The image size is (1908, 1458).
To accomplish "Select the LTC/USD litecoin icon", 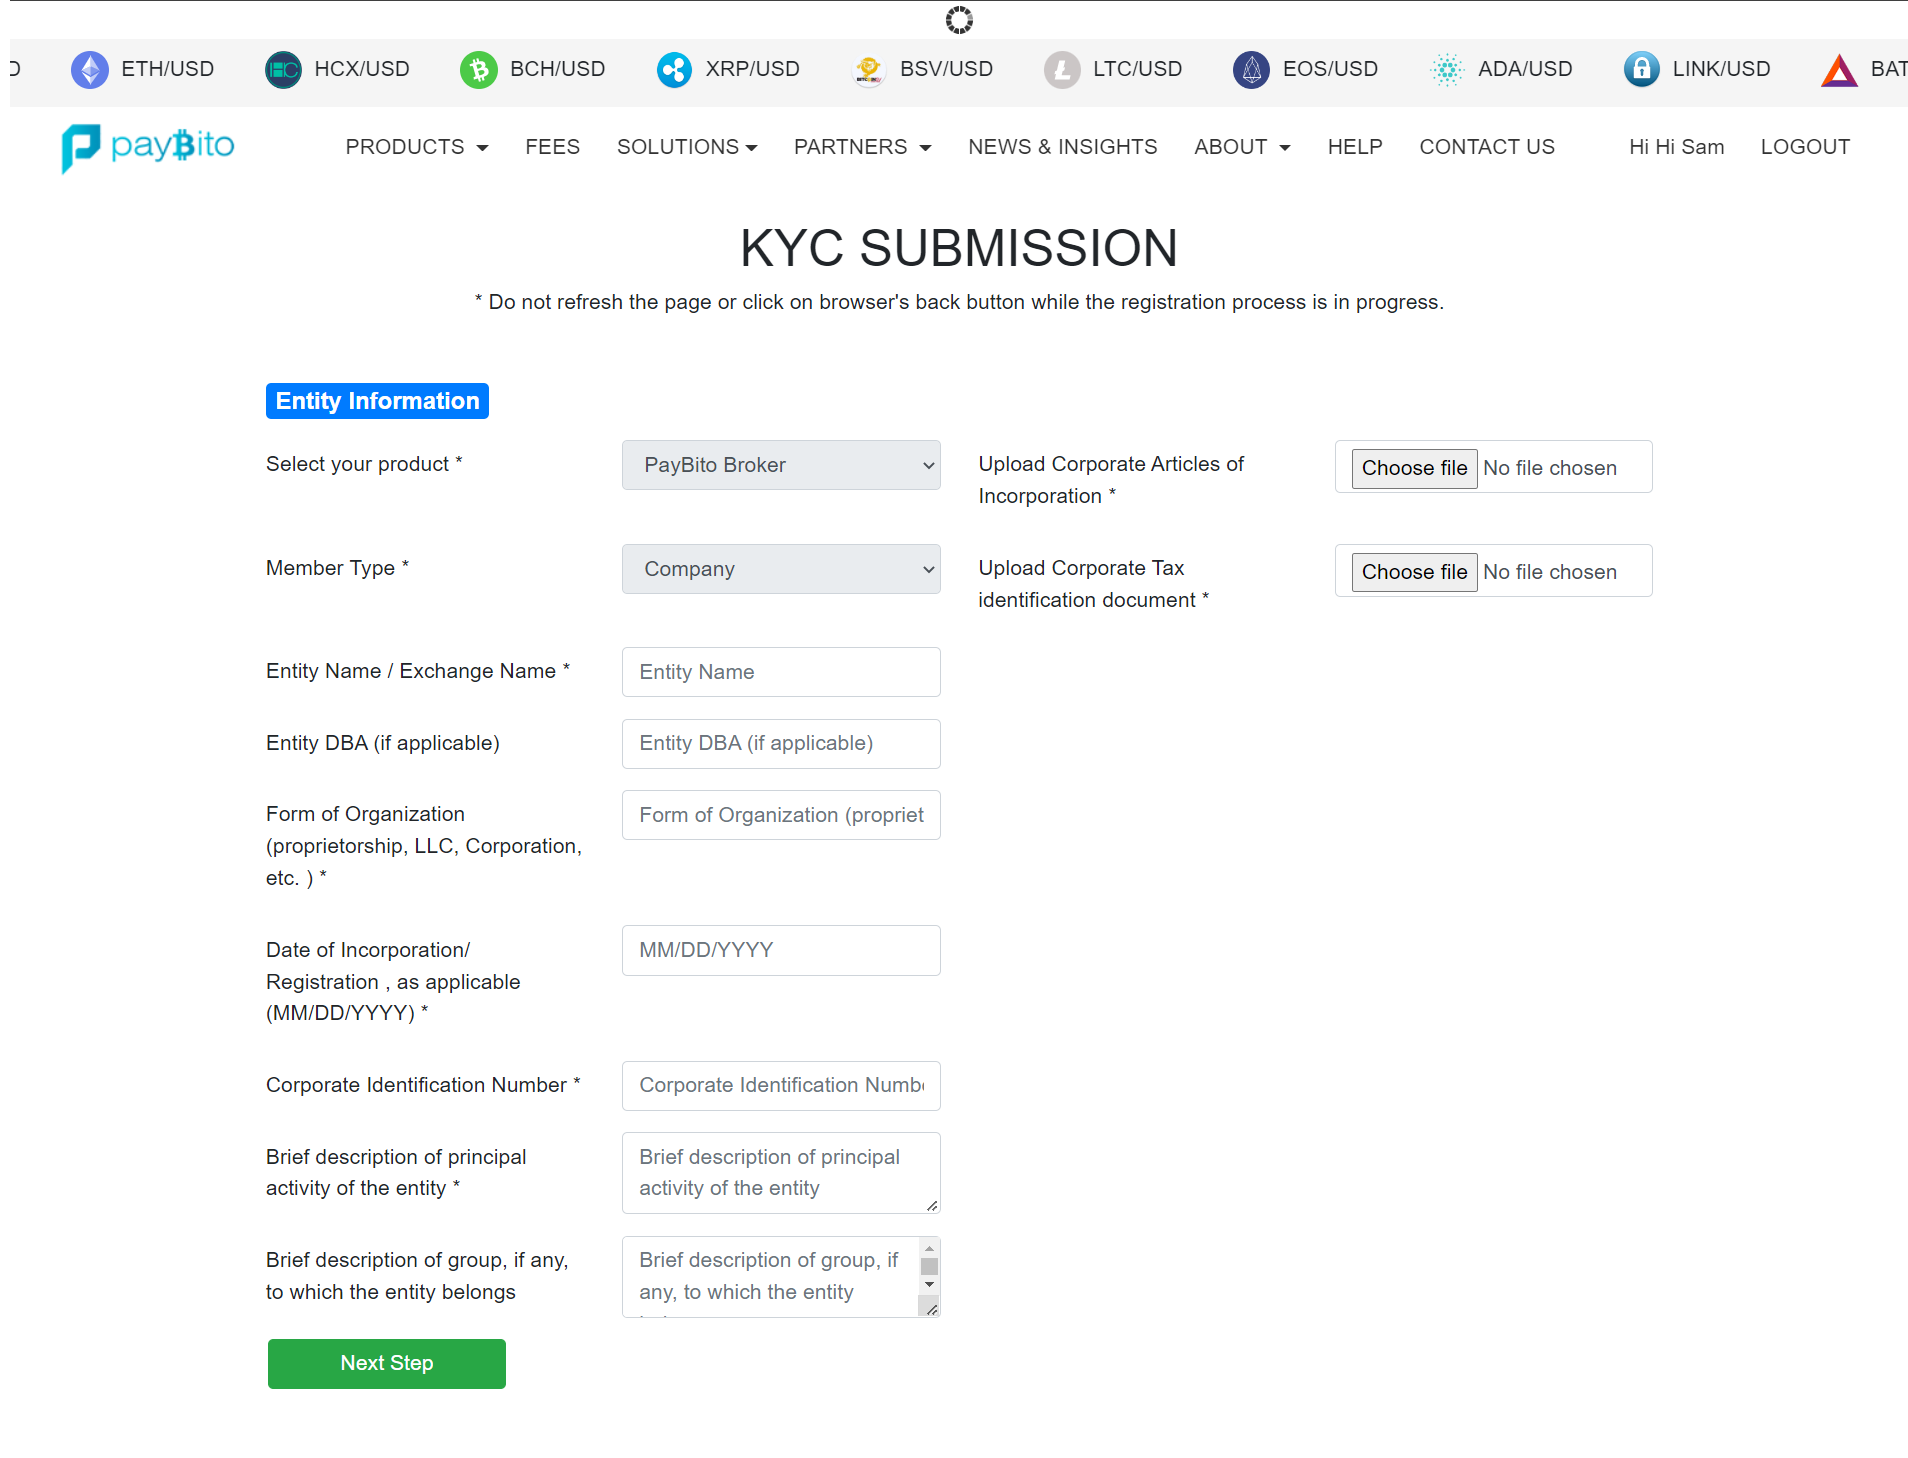I will tap(1062, 69).
